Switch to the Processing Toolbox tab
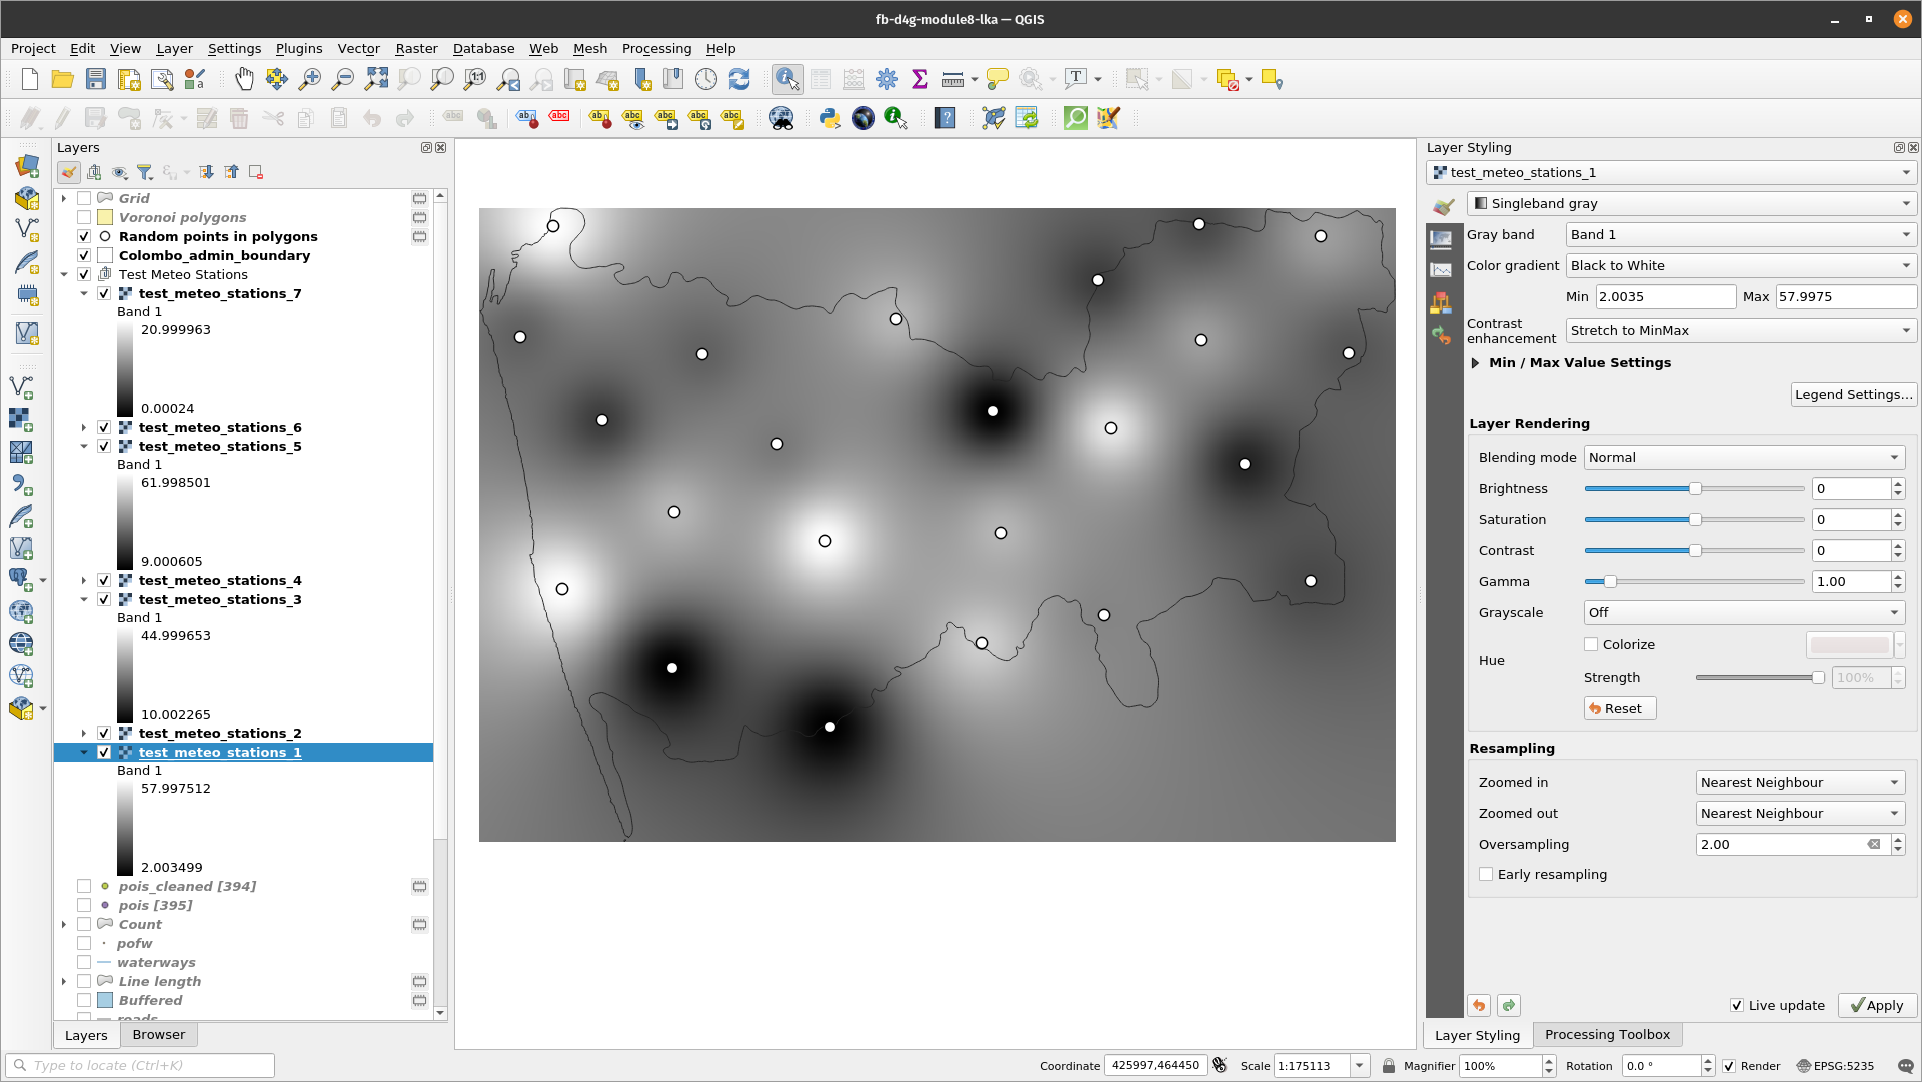This screenshot has height=1082, width=1922. pyautogui.click(x=1607, y=1034)
